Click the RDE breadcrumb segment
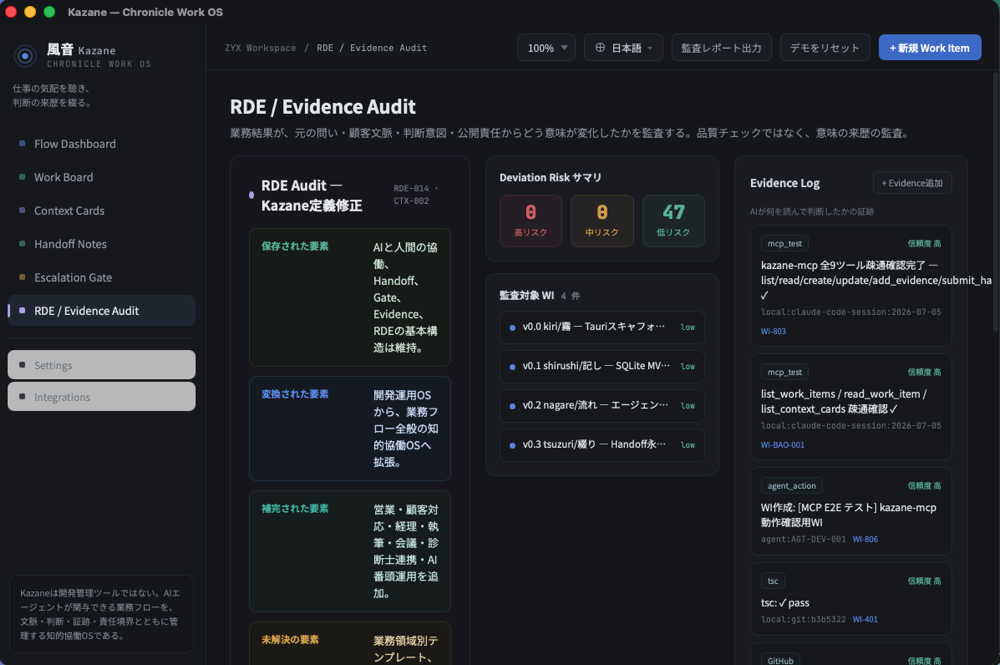This screenshot has width=1000, height=665. (325, 48)
